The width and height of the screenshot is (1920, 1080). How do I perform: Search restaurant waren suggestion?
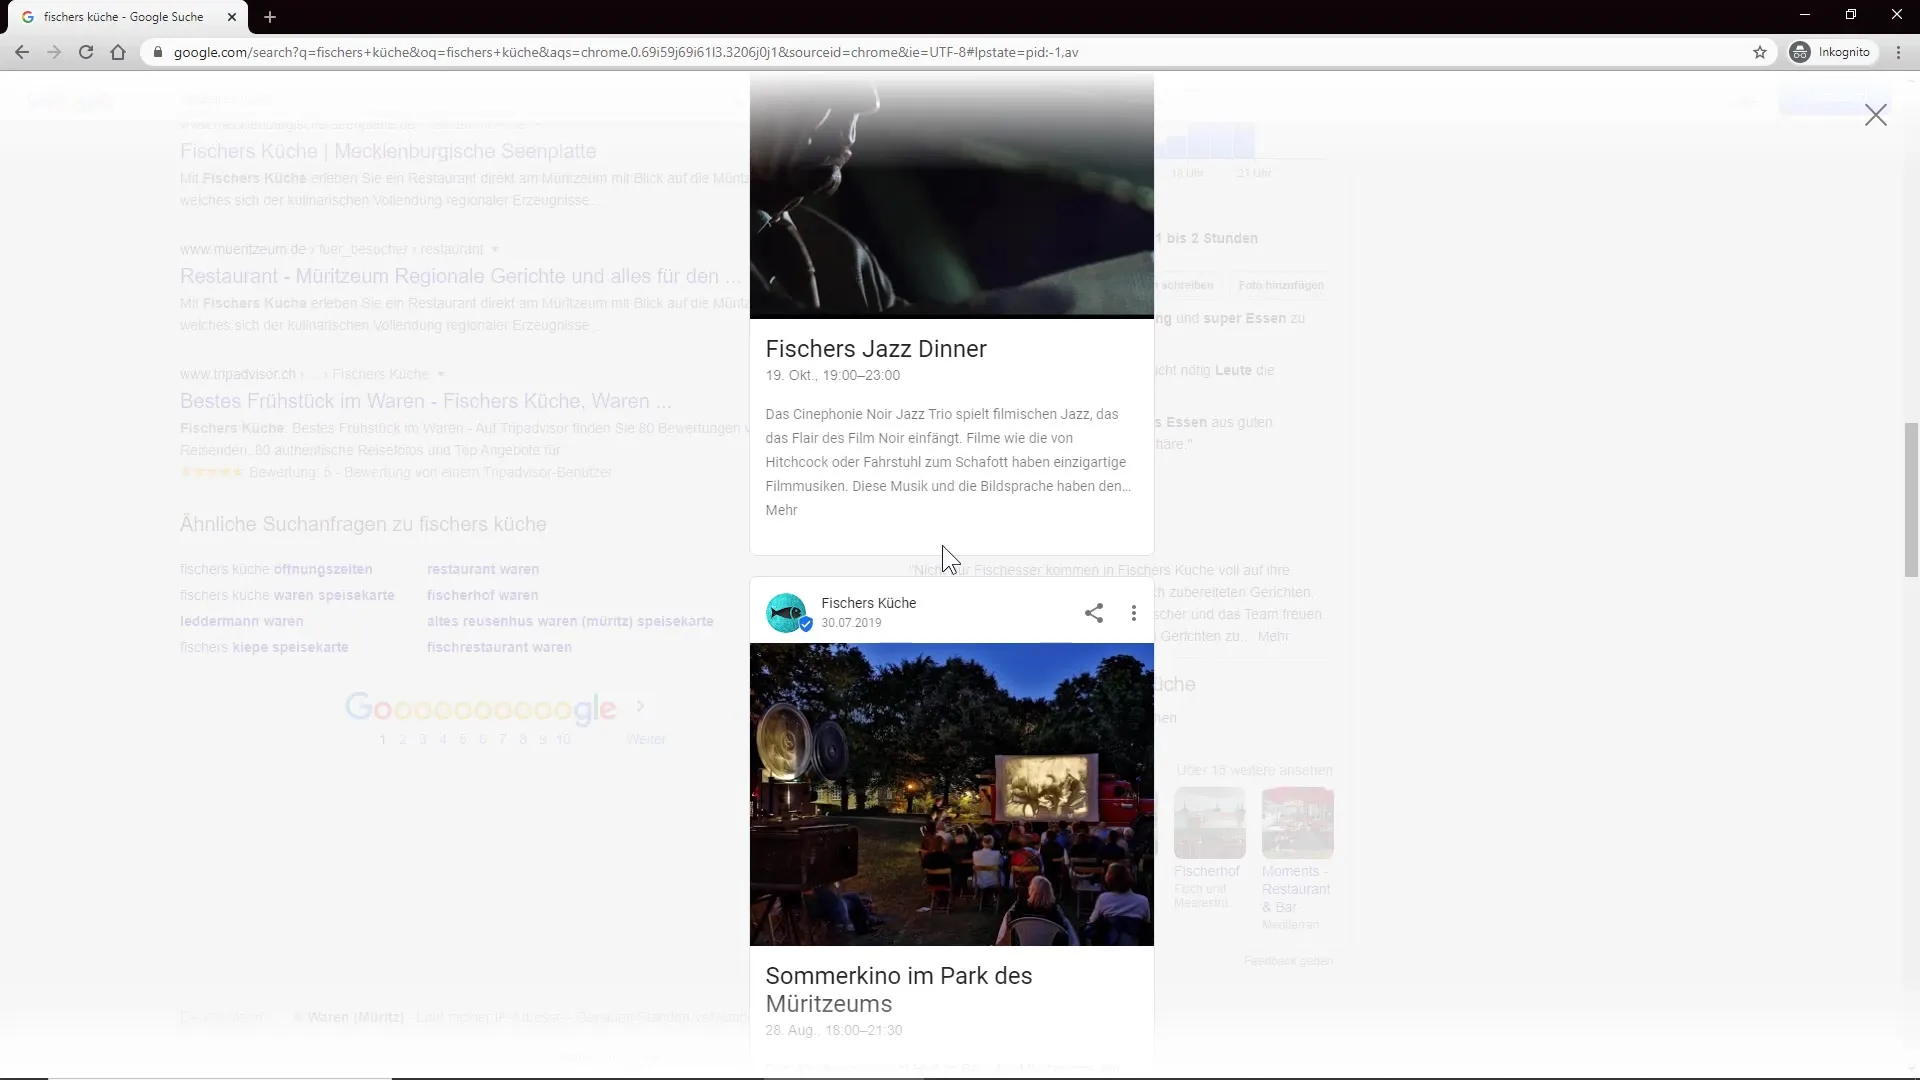[483, 569]
